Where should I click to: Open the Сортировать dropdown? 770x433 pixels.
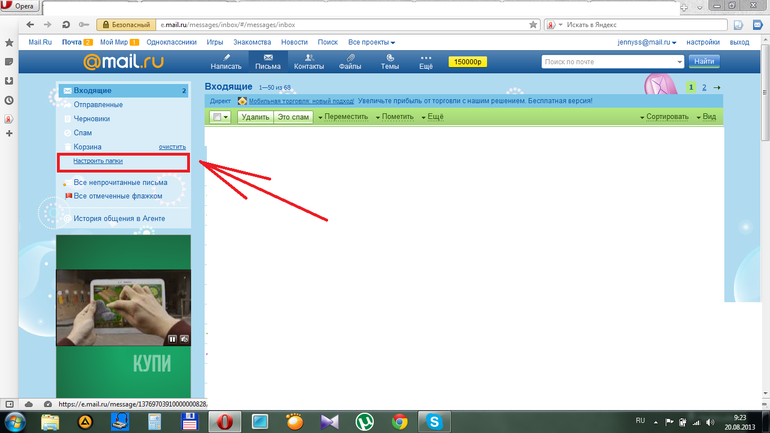(x=664, y=117)
